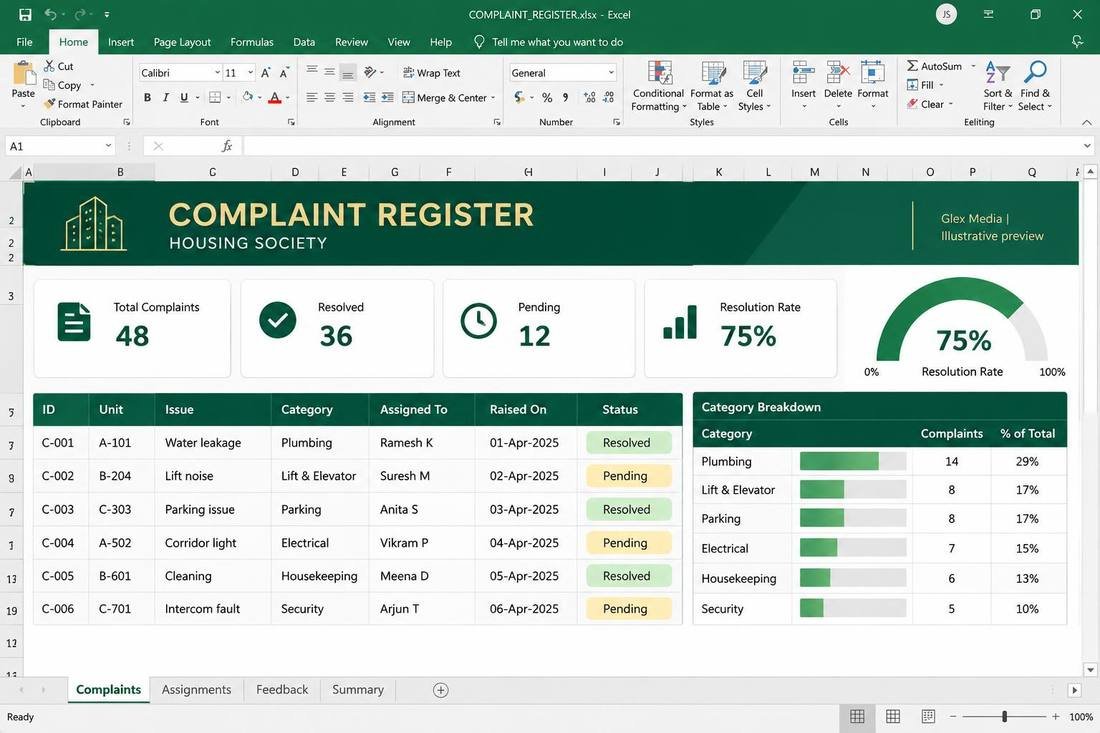Open the Assignments sheet tab
Viewport: 1100px width, 733px height.
click(196, 690)
